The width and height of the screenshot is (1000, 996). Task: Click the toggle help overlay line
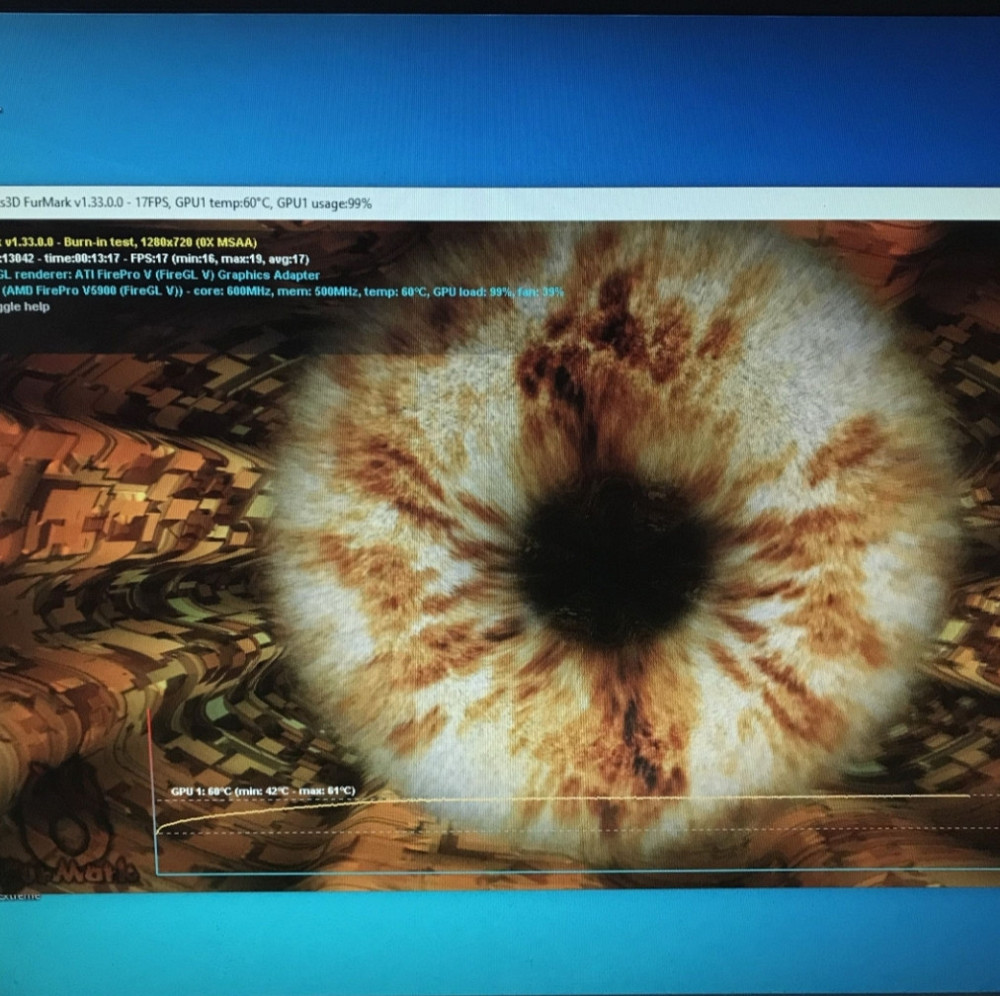coord(25,307)
